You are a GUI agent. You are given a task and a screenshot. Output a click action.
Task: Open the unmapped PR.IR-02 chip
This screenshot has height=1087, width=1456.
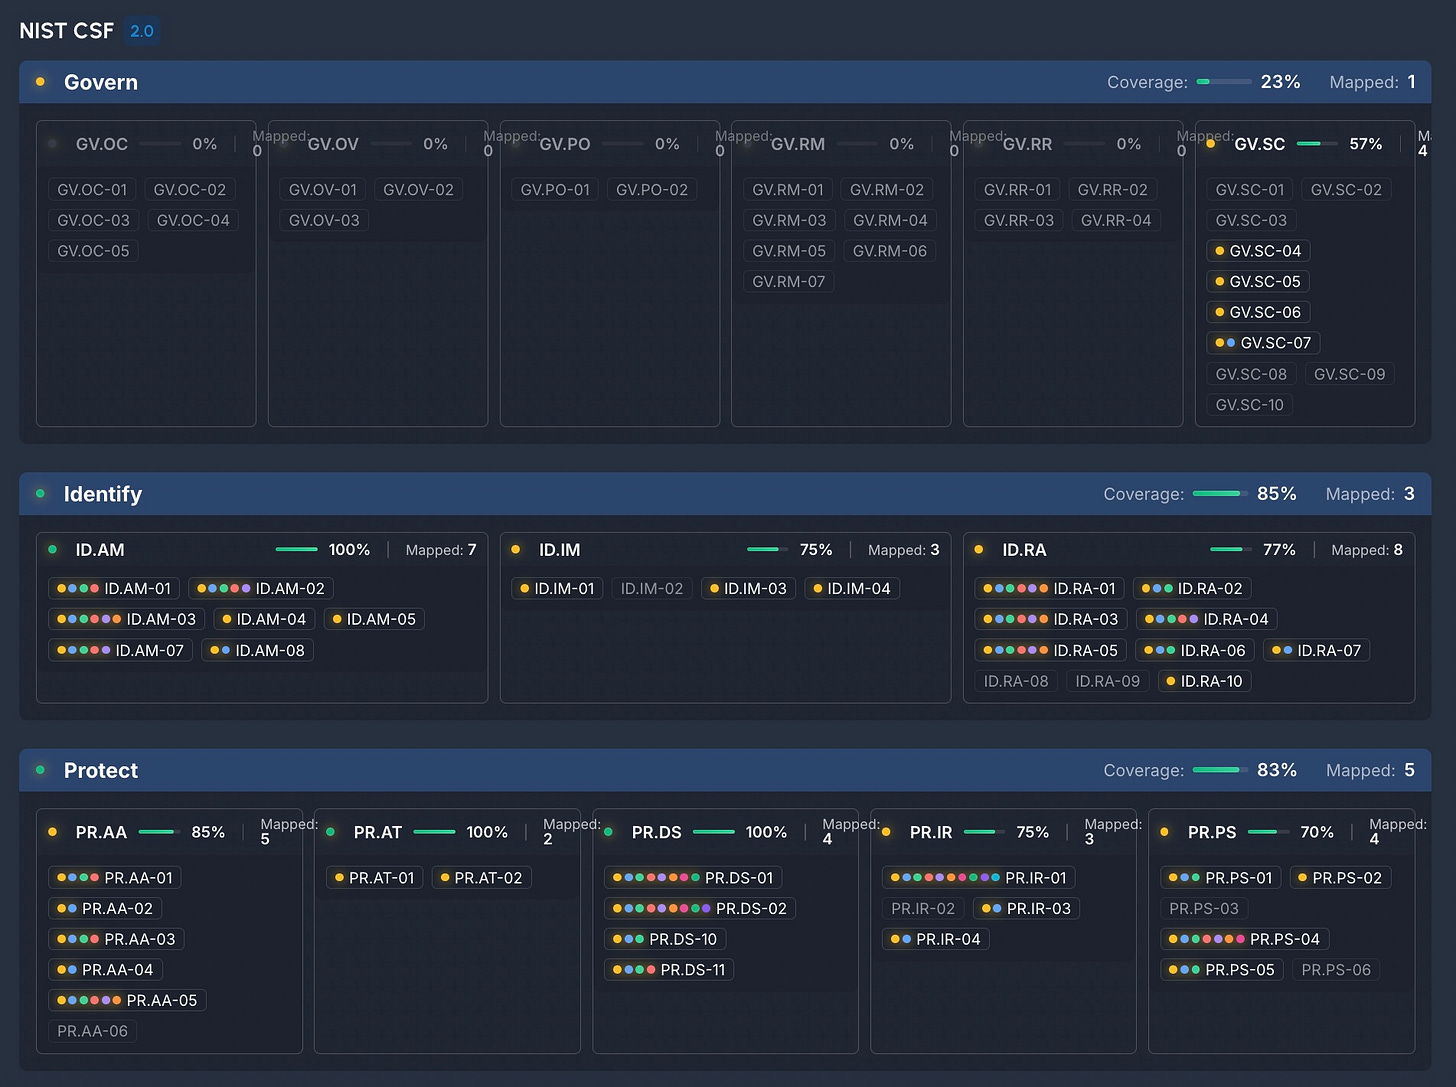click(x=923, y=908)
